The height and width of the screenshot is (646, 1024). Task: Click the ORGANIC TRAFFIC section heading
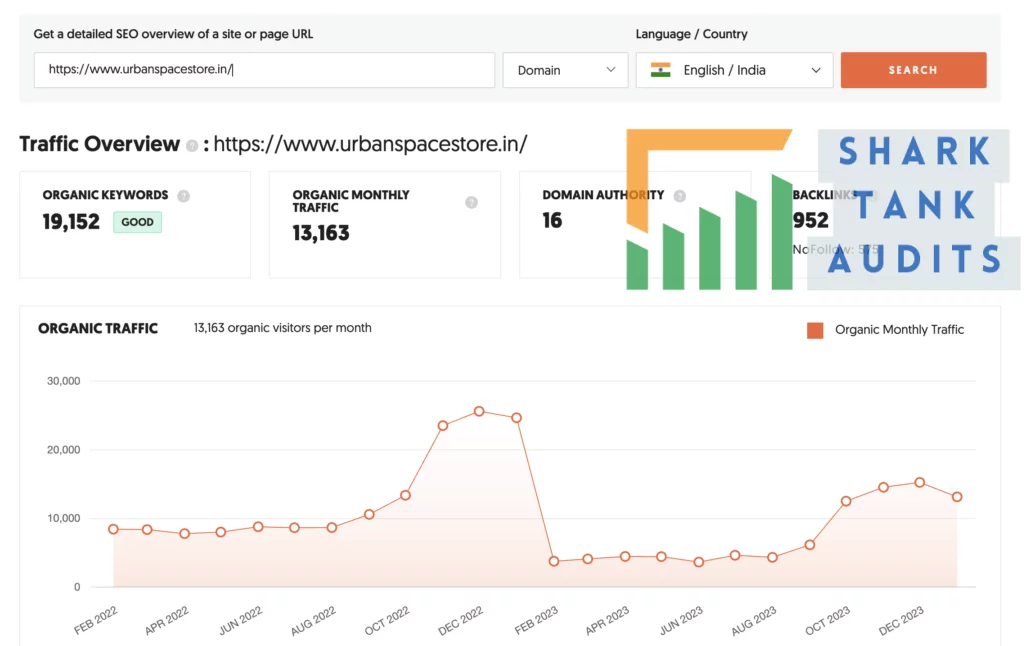pos(98,329)
